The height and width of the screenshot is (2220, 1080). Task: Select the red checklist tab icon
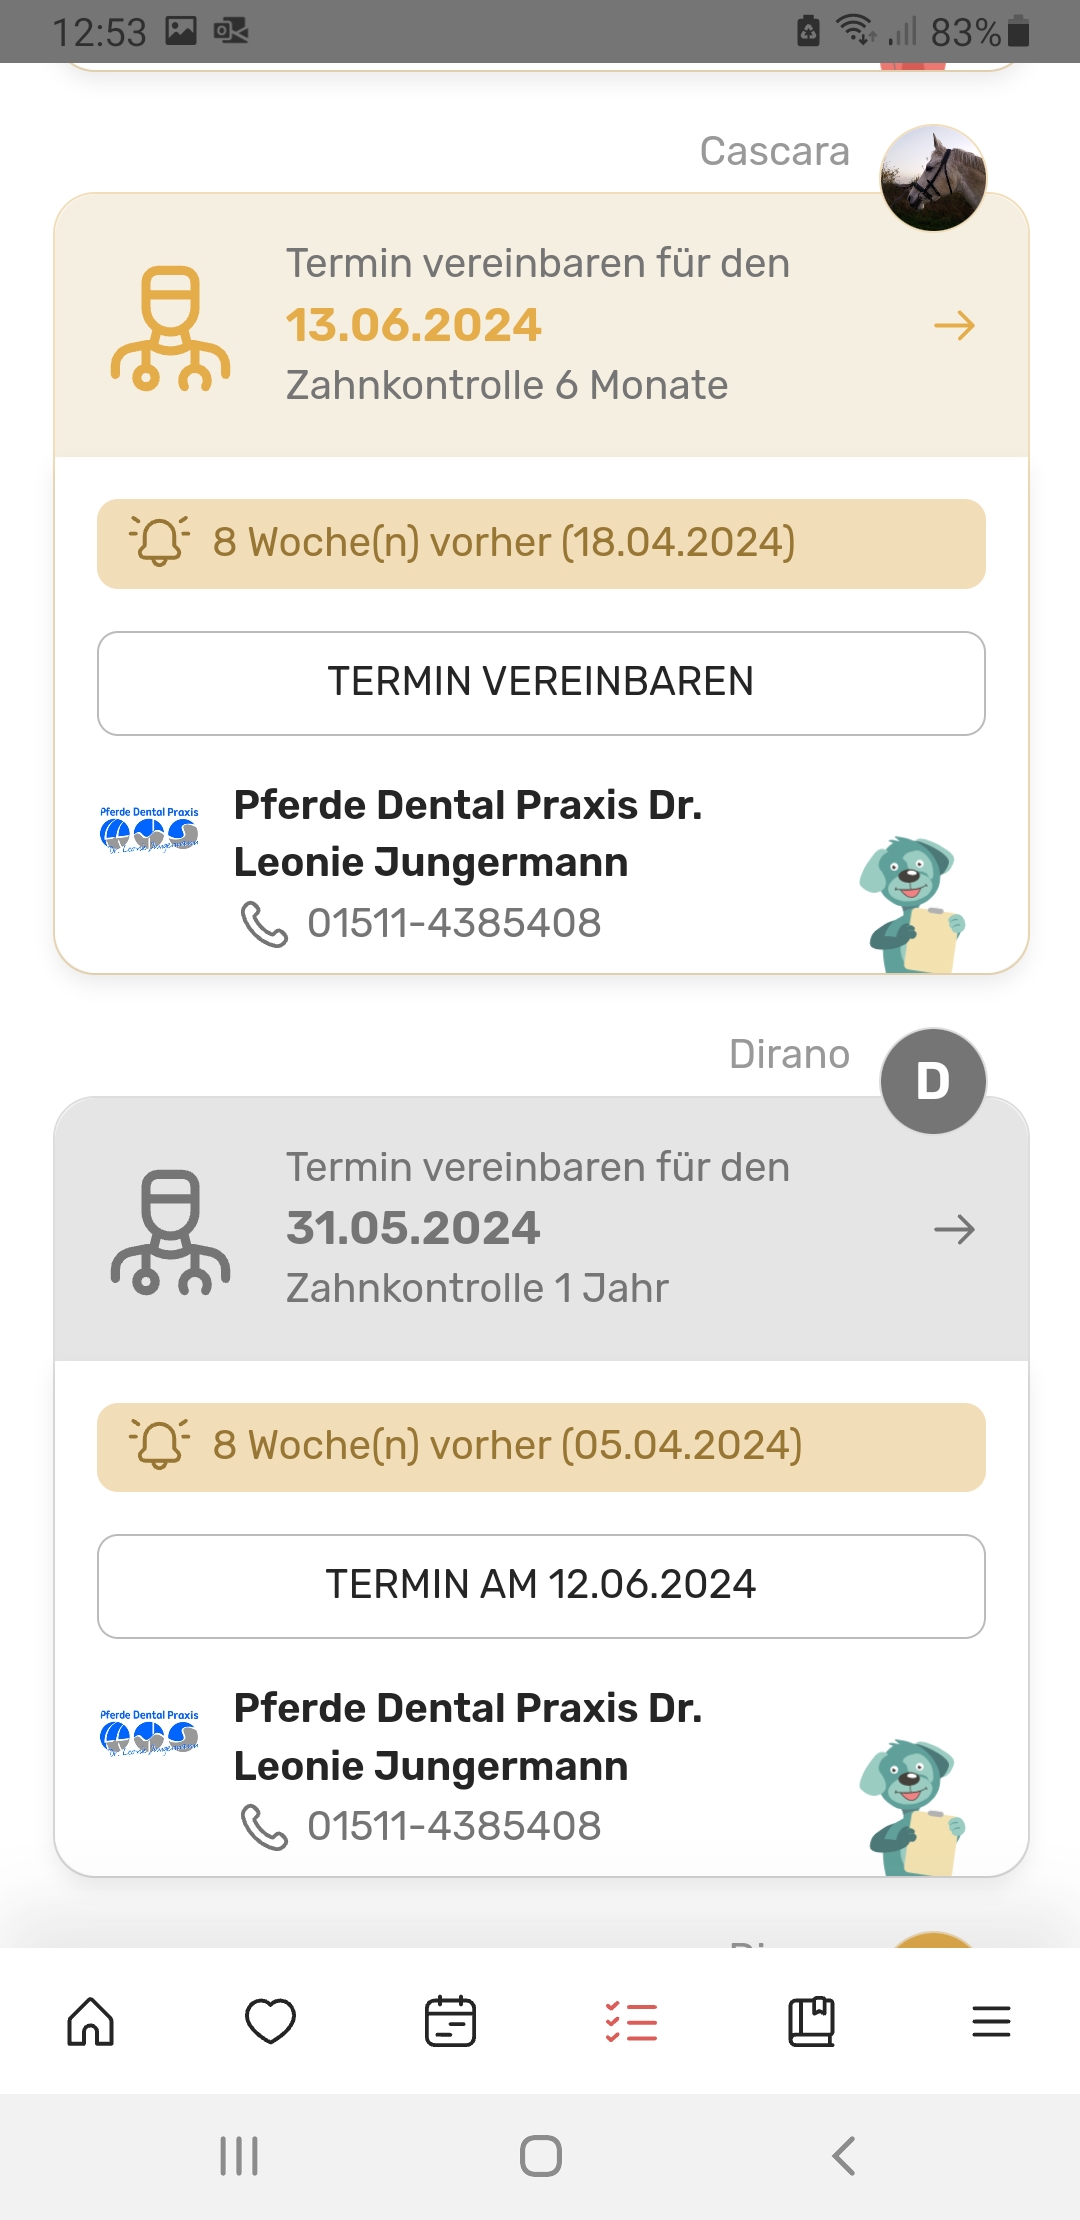coord(631,2021)
